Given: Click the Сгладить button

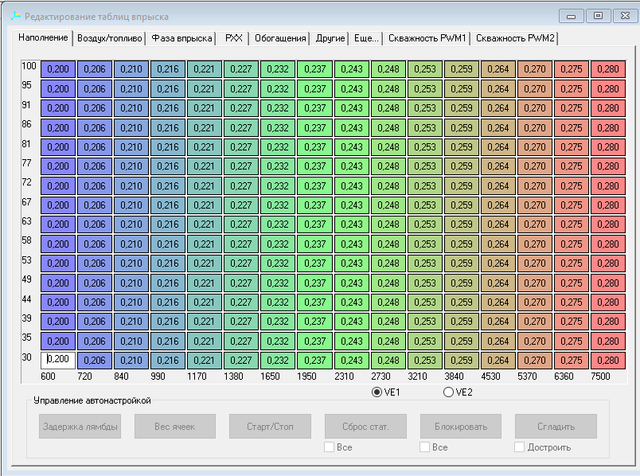Looking at the screenshot, I should pos(556,427).
